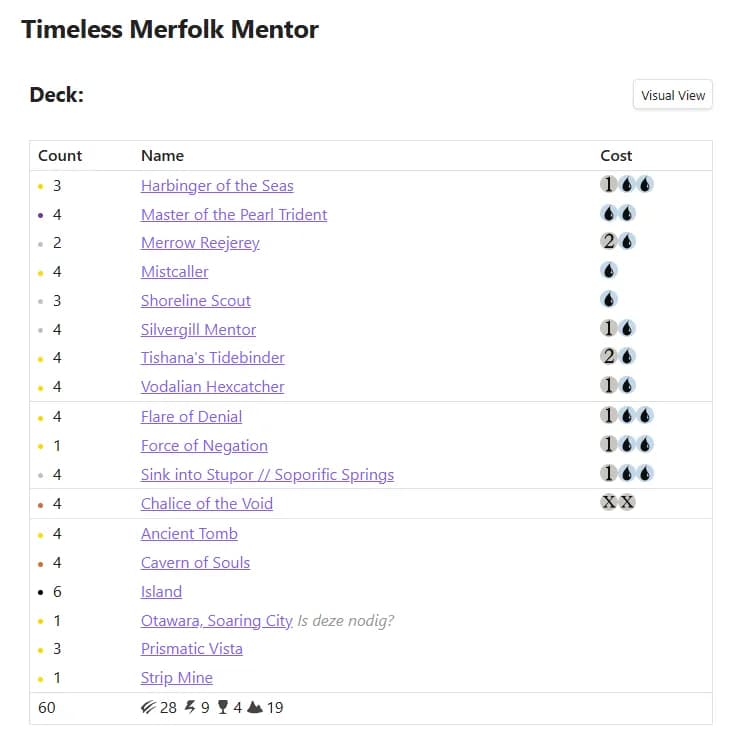This screenshot has height=741, width=736.
Task: Click the purple dot beside Master of the Pearl Trident
Action: tap(41, 215)
